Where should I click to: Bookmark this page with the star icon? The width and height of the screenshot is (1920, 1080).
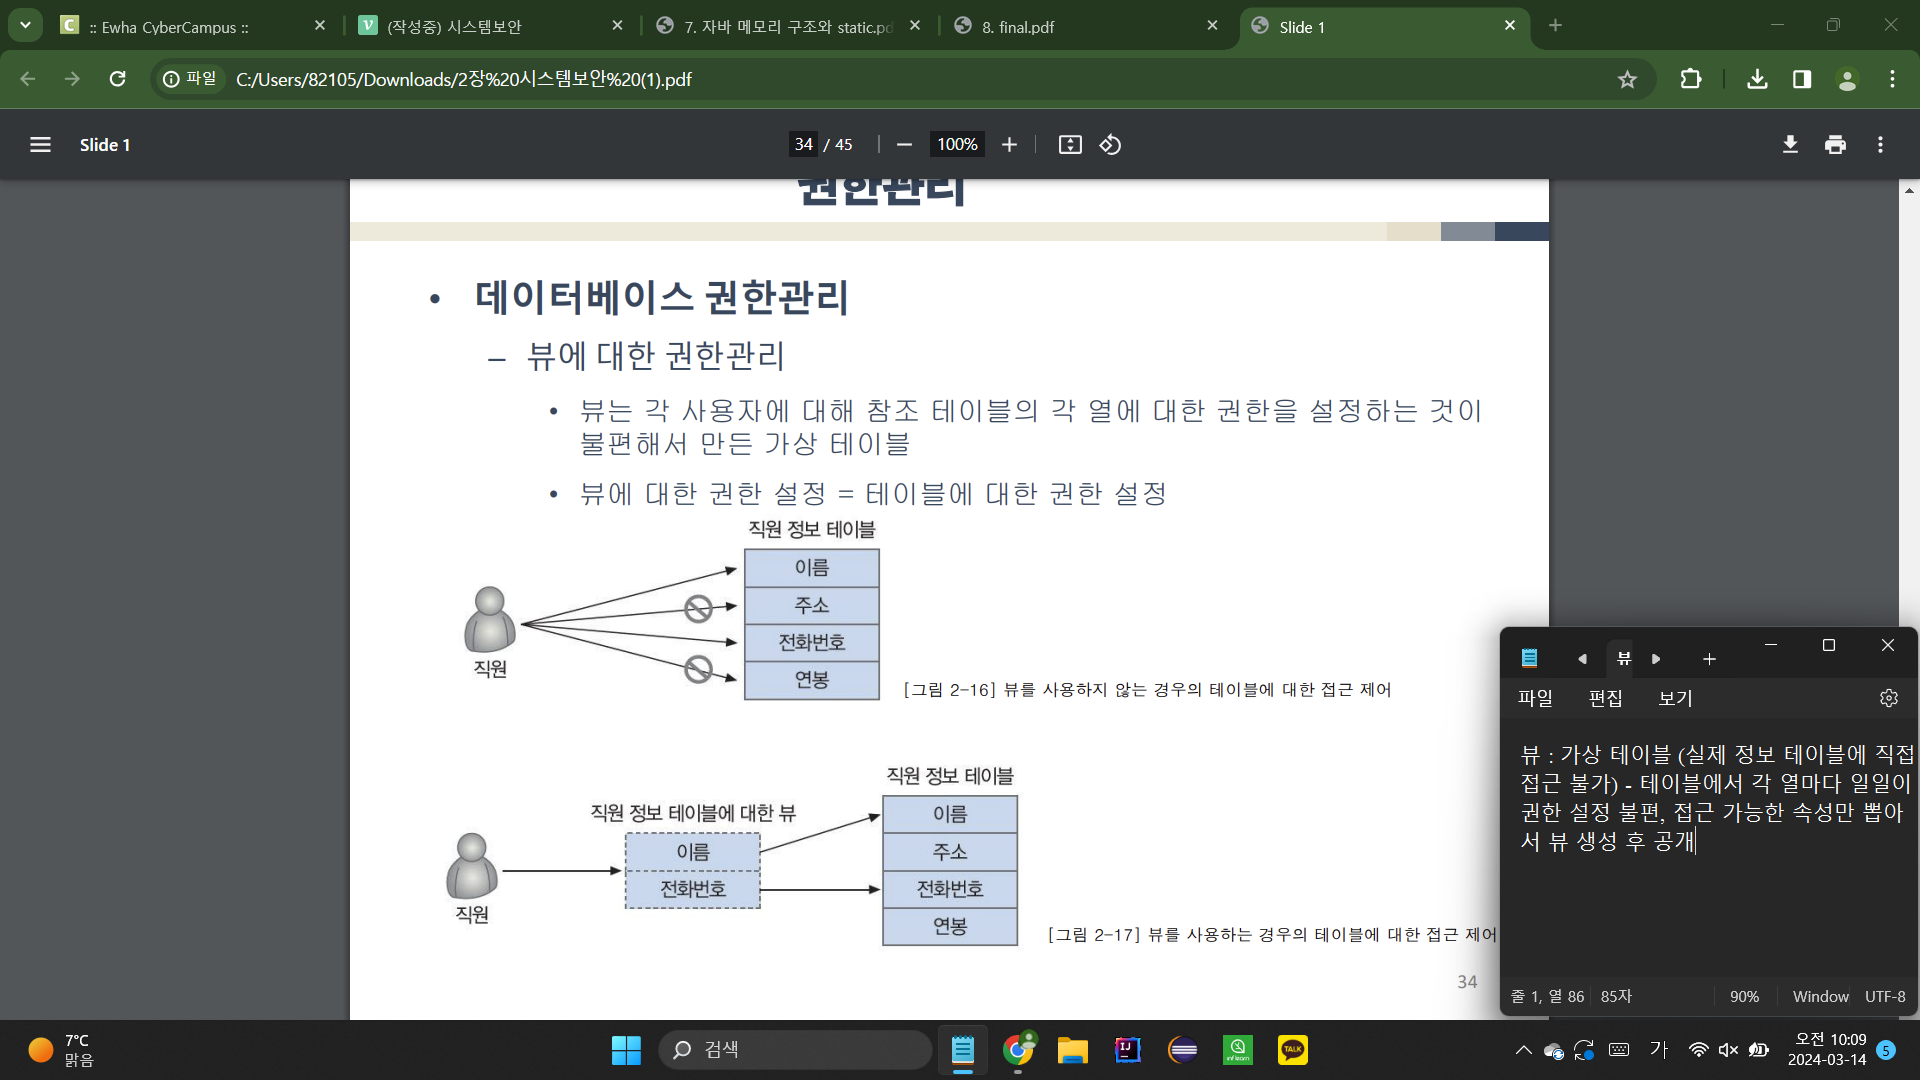pos(1627,79)
